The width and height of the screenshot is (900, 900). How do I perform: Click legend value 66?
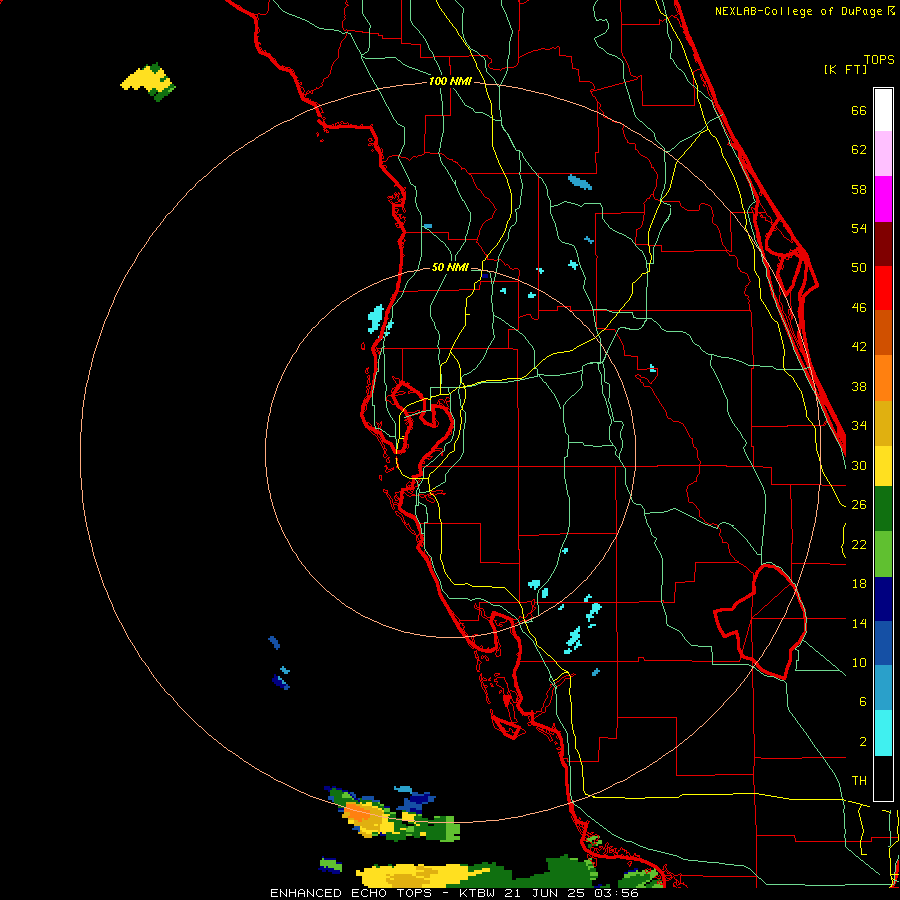click(x=859, y=111)
